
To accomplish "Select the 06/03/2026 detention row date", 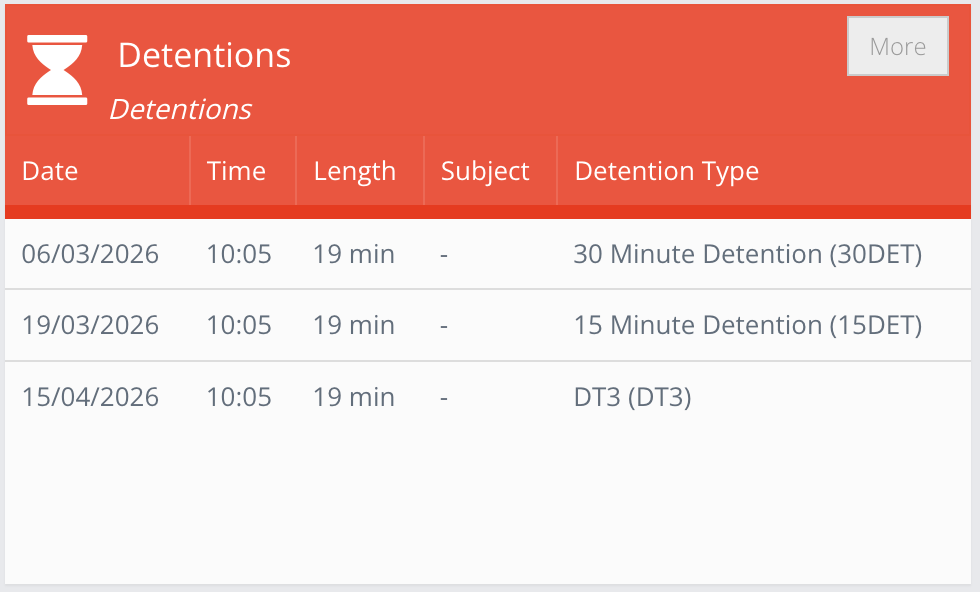I will [x=90, y=254].
